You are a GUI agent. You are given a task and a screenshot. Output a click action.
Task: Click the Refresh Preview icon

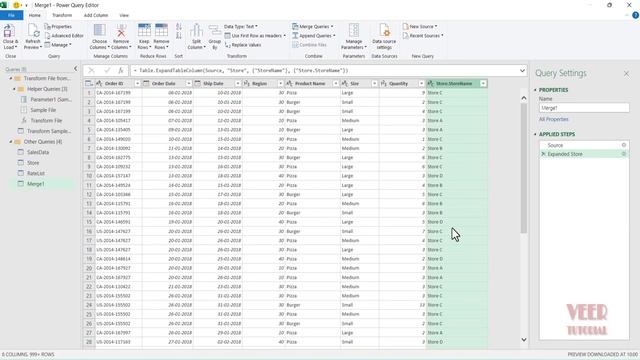tap(33, 31)
